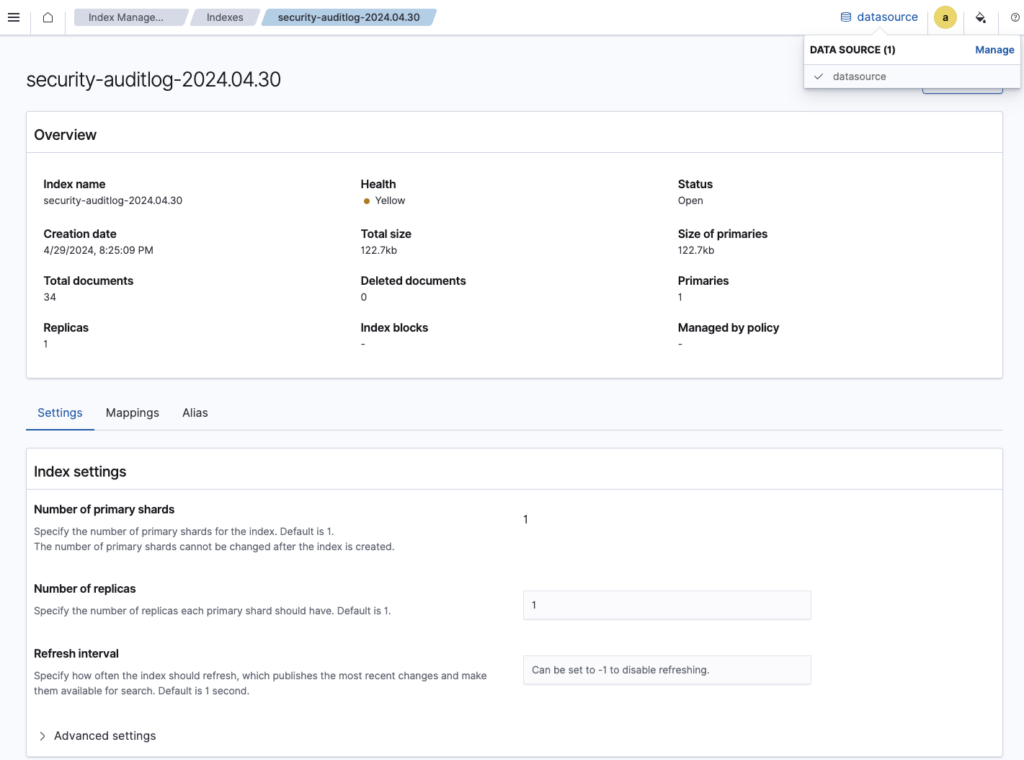Click the security-auditlog-2024.04.30 breadcrumb

pos(348,17)
